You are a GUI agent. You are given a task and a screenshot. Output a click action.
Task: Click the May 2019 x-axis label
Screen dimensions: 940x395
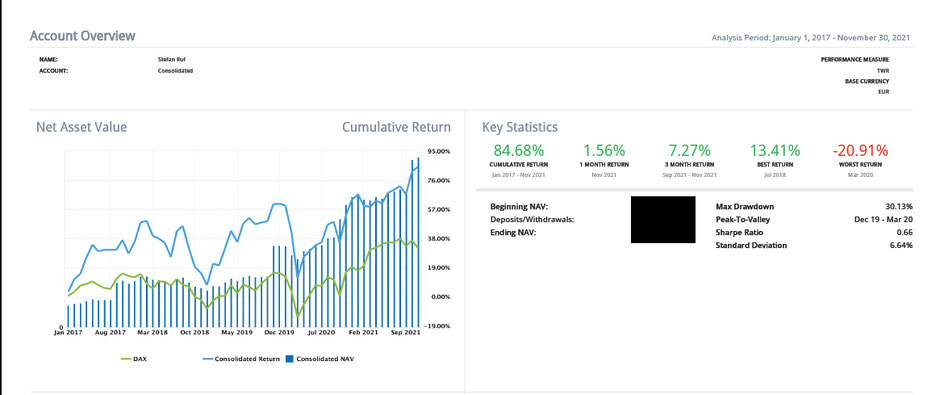pos(237,332)
